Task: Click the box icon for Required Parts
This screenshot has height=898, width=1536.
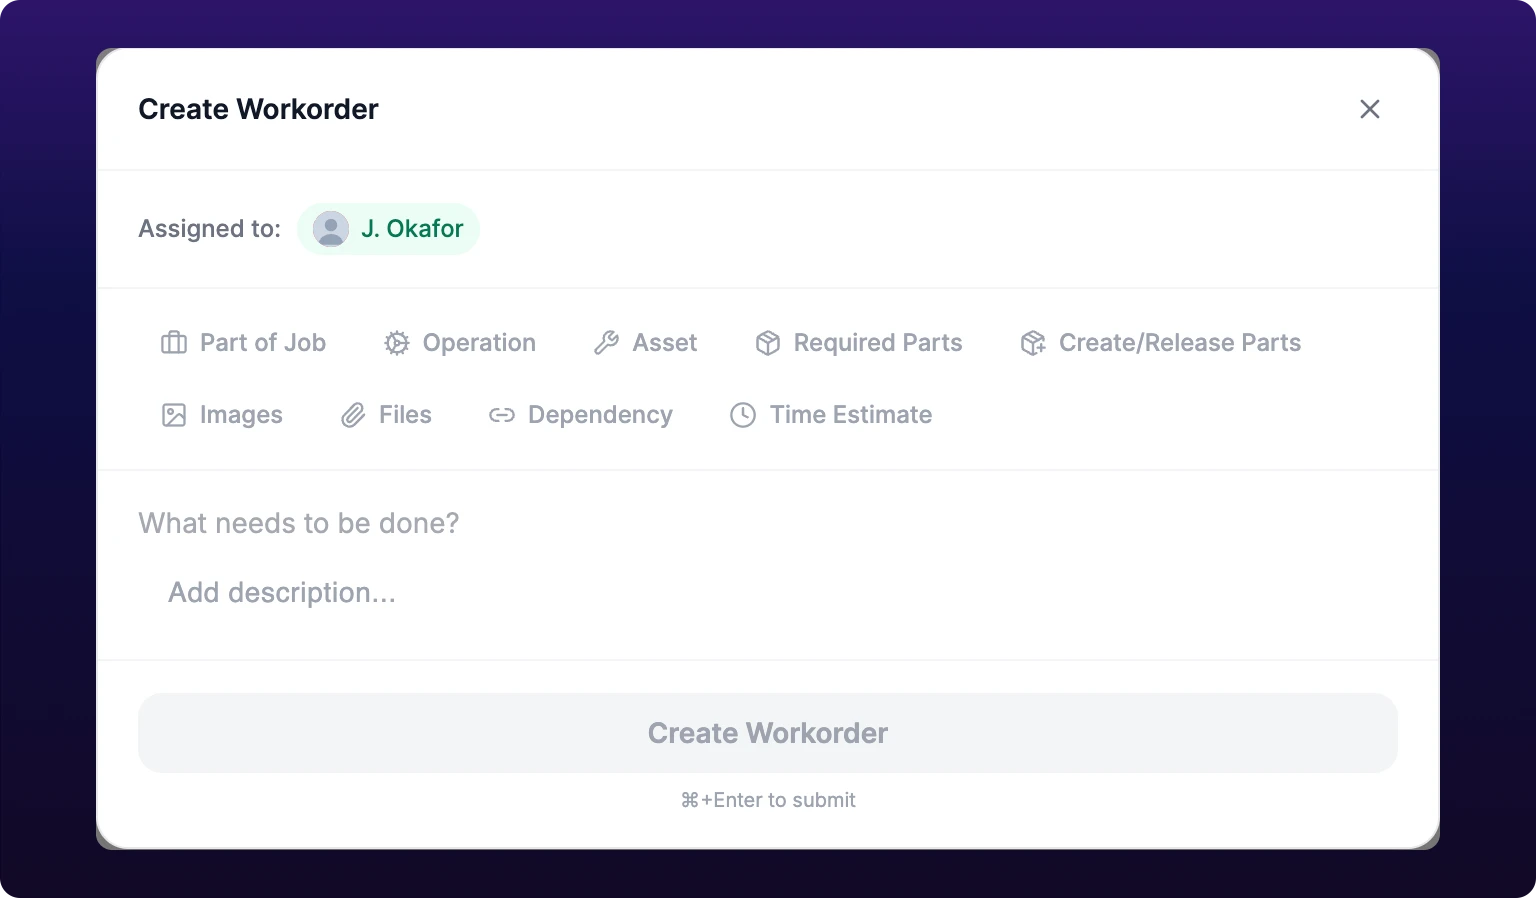Action: [x=768, y=343]
